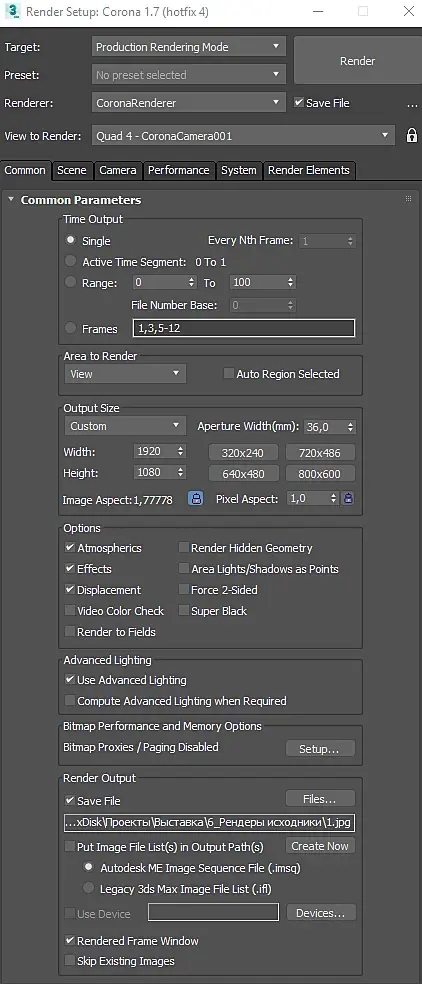Click the Frames input field
Image resolution: width=422 pixels, height=984 pixels.
click(244, 328)
